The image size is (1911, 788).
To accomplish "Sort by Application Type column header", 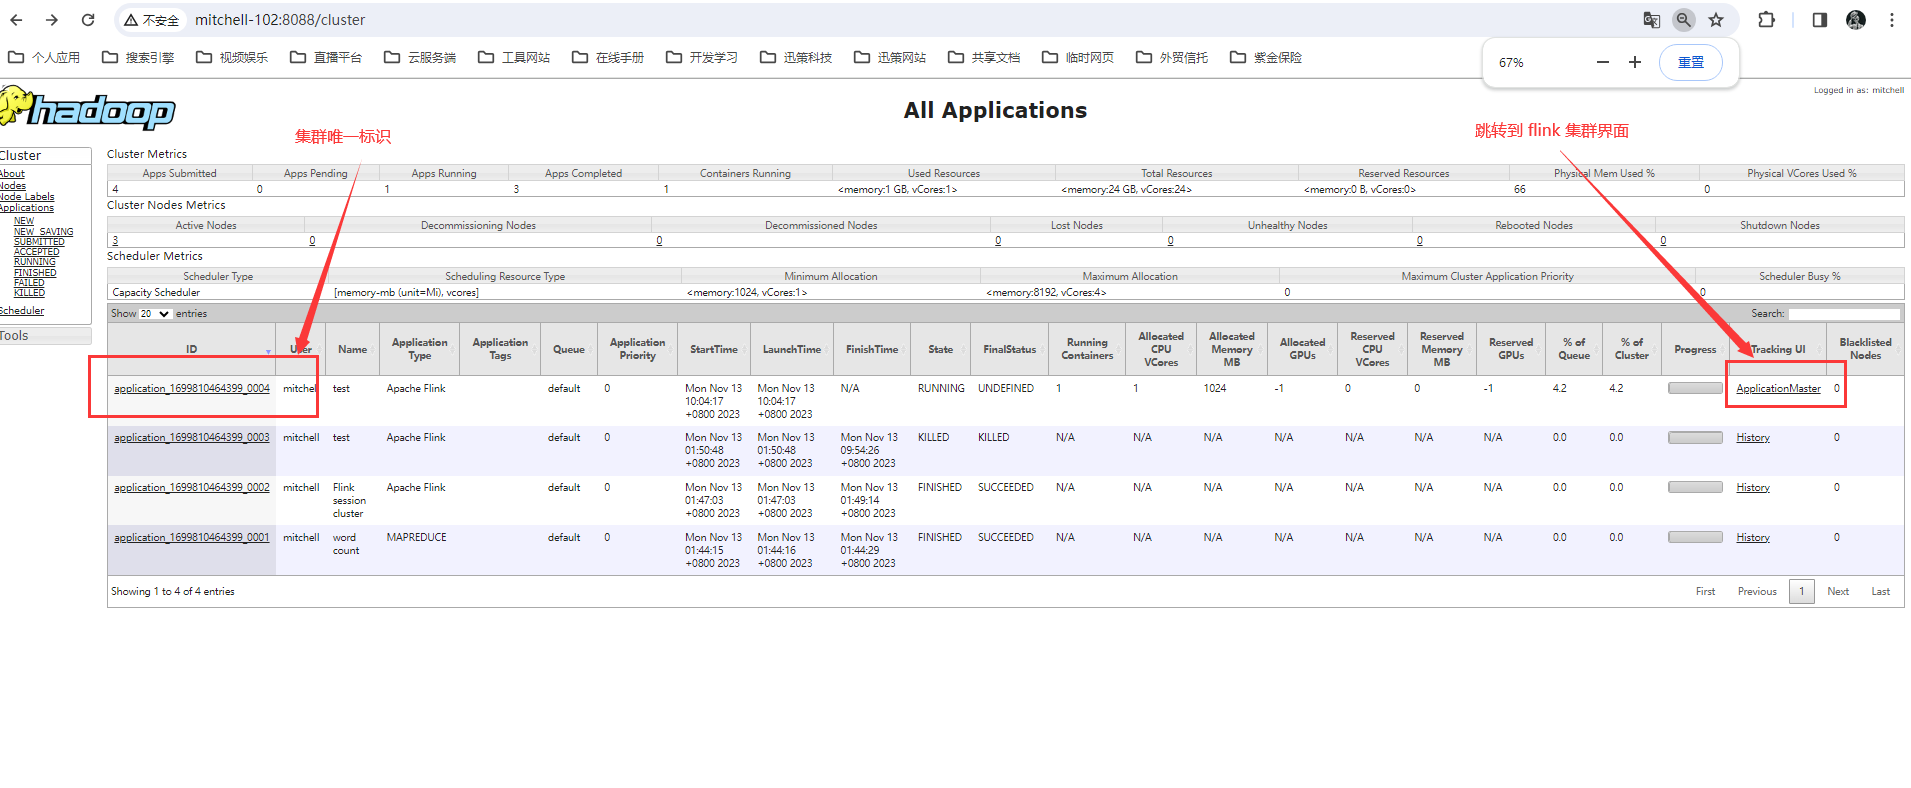I will pos(419,349).
